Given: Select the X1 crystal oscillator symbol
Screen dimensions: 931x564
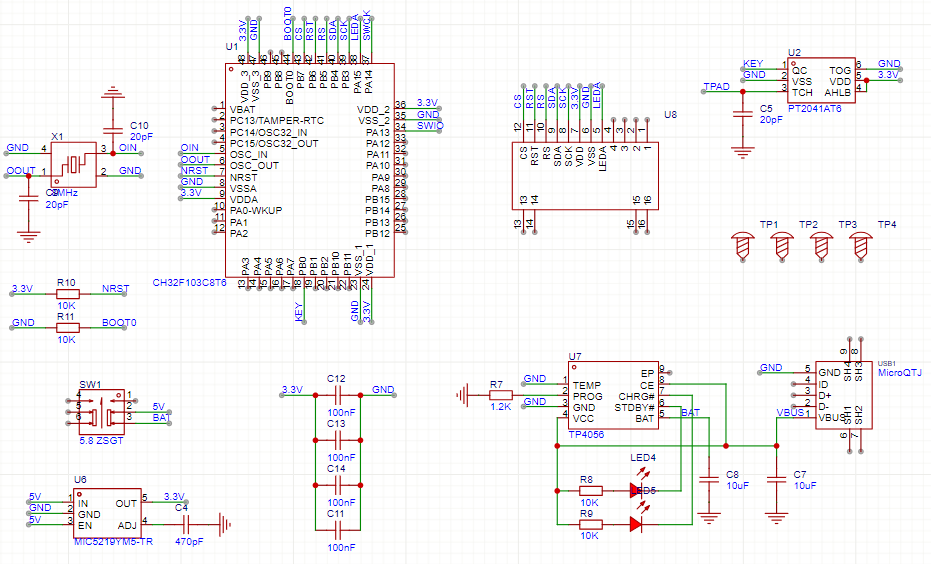Looking at the screenshot, I should (x=74, y=164).
